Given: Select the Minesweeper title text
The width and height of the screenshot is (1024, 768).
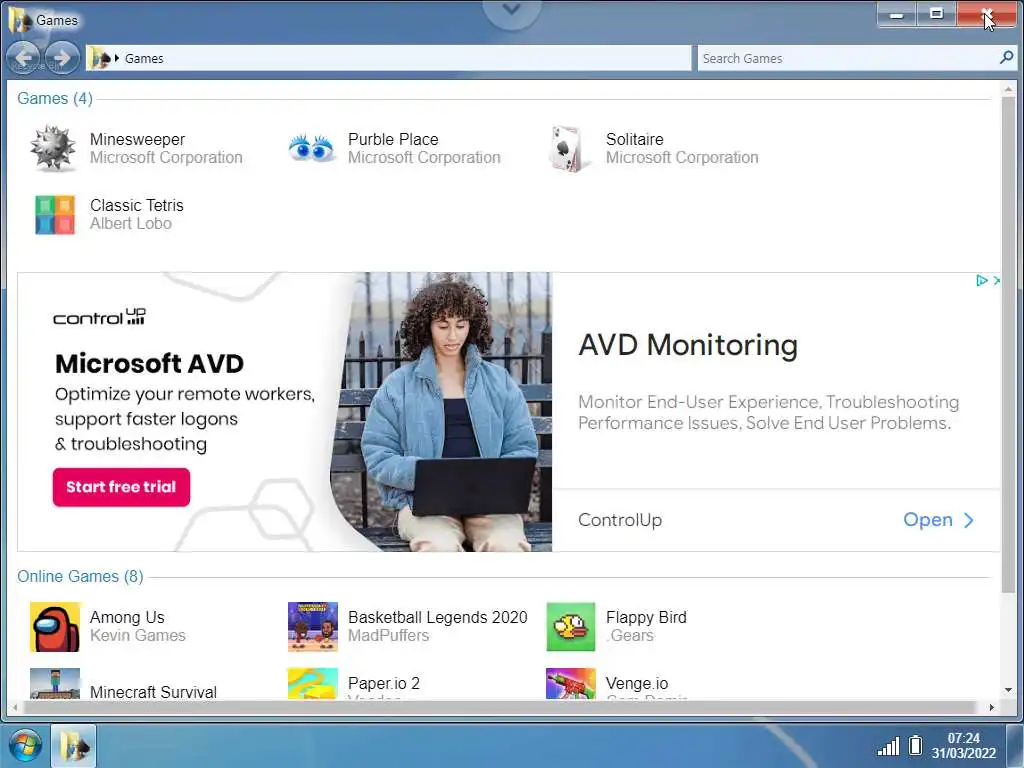Looking at the screenshot, I should 137,140.
